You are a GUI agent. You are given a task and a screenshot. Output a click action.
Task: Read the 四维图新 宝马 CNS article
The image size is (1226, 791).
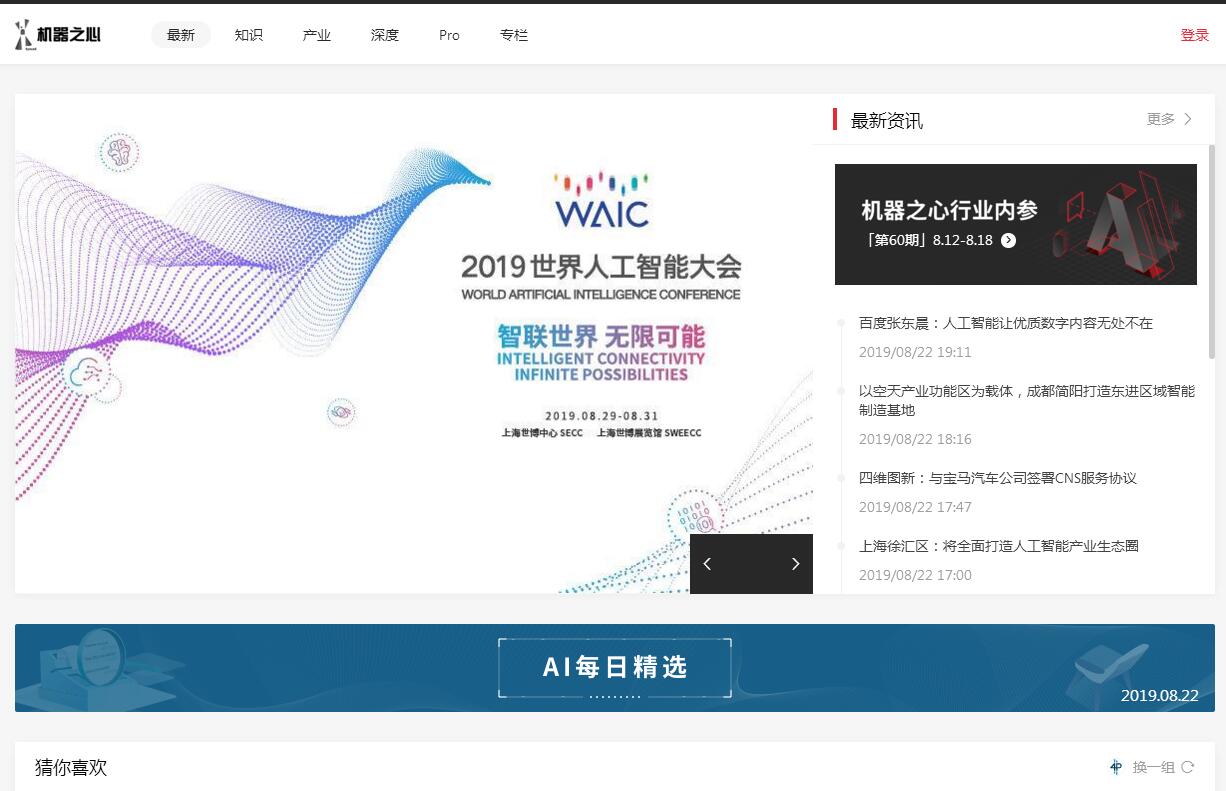[x=997, y=478]
